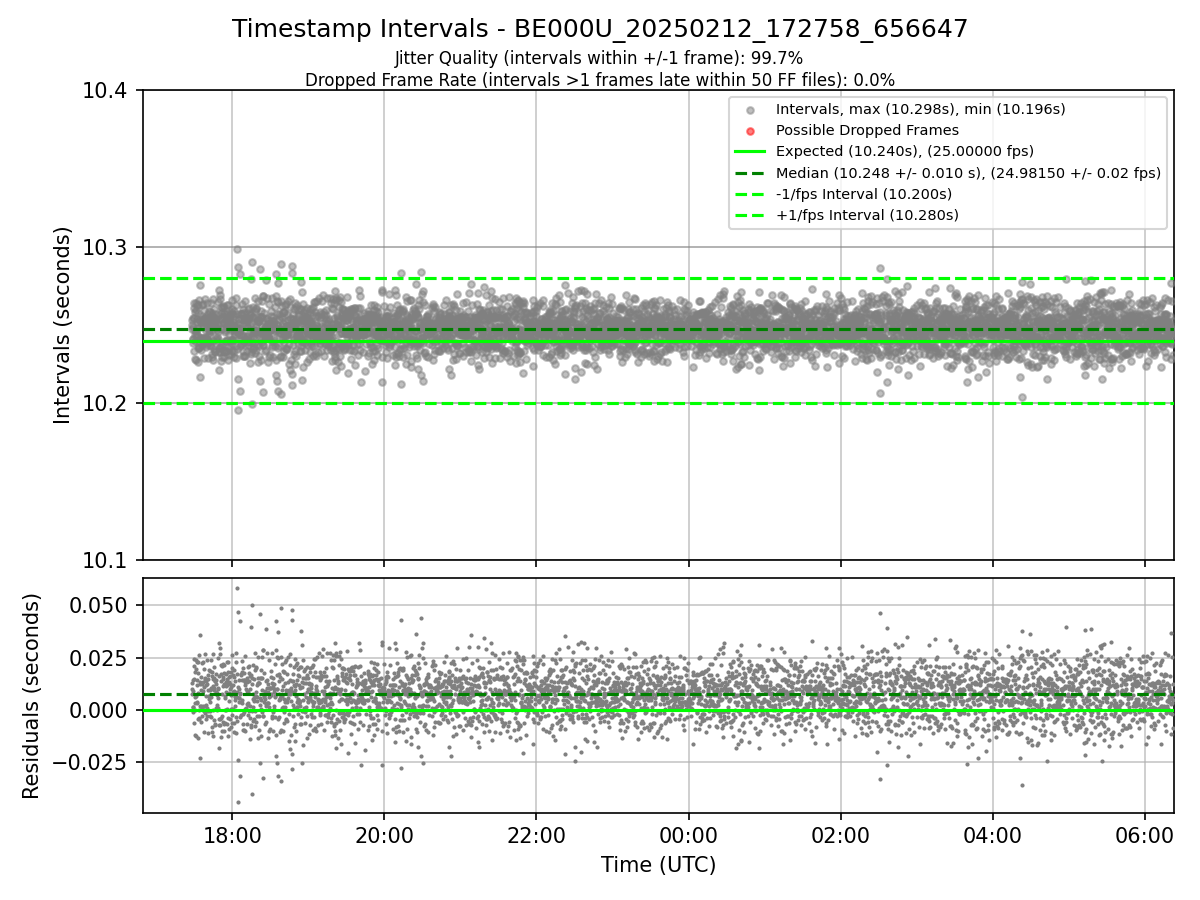Click the red dot marker beside Possible Dropped Frames
1200x900 pixels.
(750, 131)
